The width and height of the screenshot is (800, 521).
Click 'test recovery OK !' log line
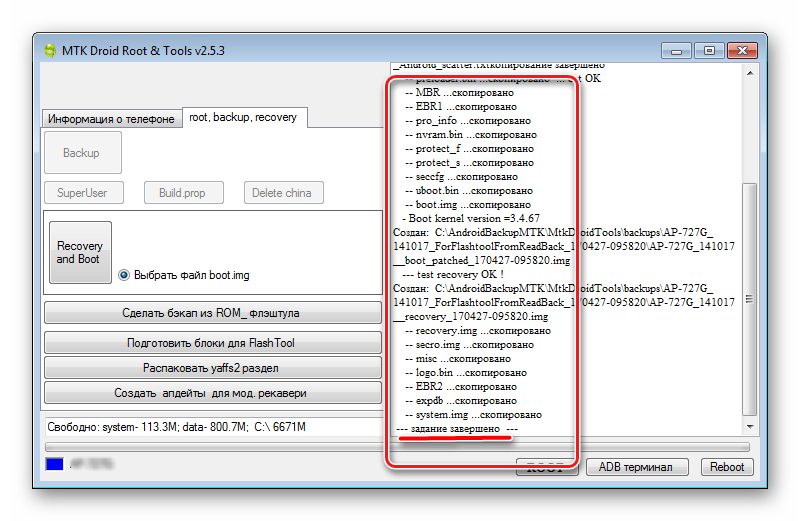tap(453, 275)
